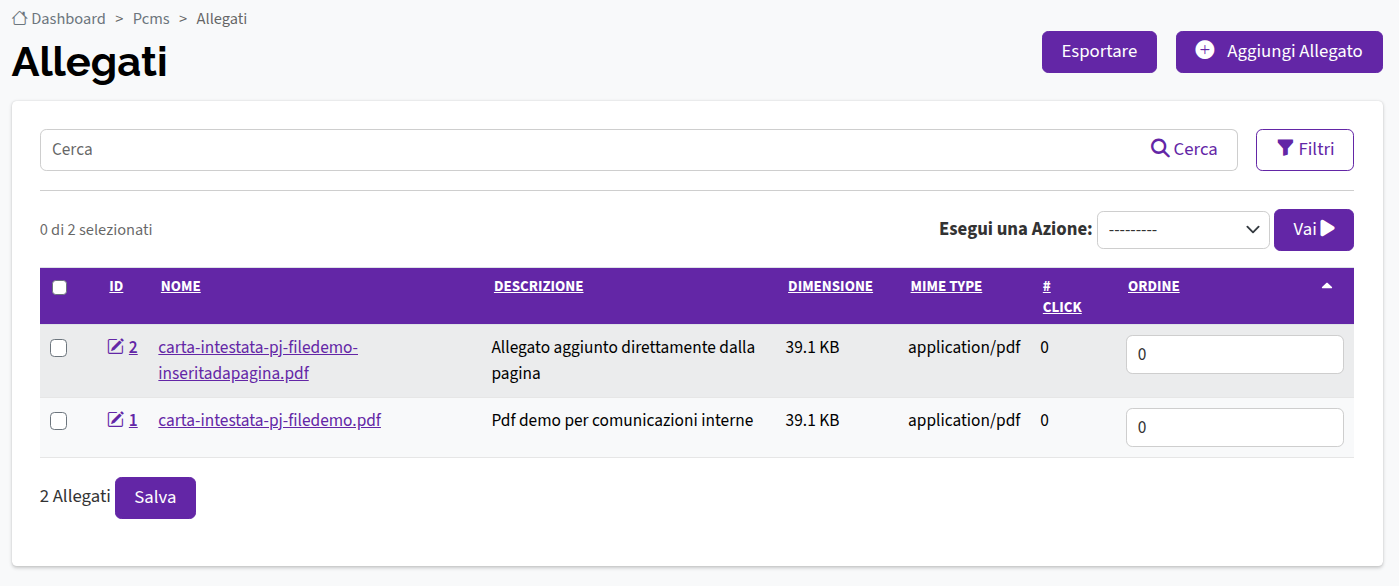The image size is (1399, 586).
Task: Sort table by Ordine column header
Action: click(x=1154, y=286)
